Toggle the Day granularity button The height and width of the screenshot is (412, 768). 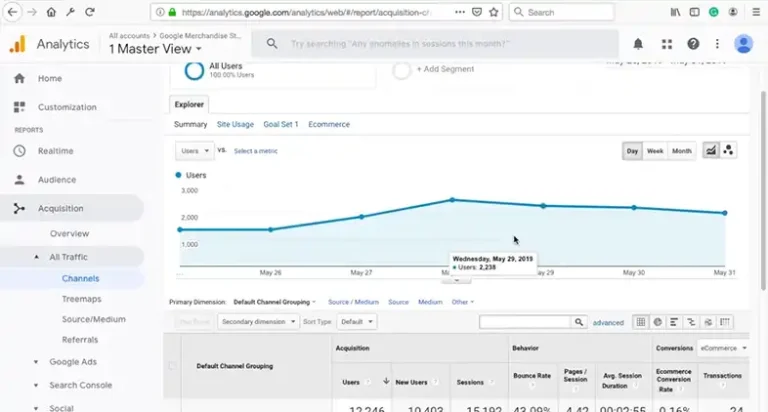[632, 151]
